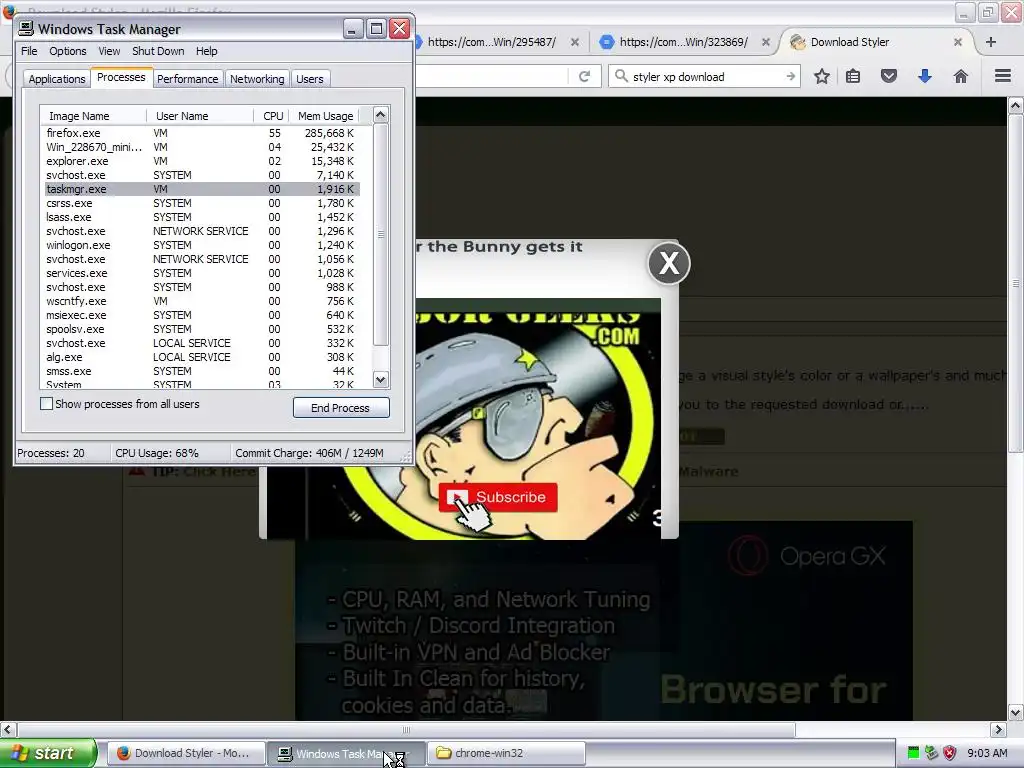Screen dimensions: 1024x768
Task: Select the Processes tab
Action: (x=121, y=77)
